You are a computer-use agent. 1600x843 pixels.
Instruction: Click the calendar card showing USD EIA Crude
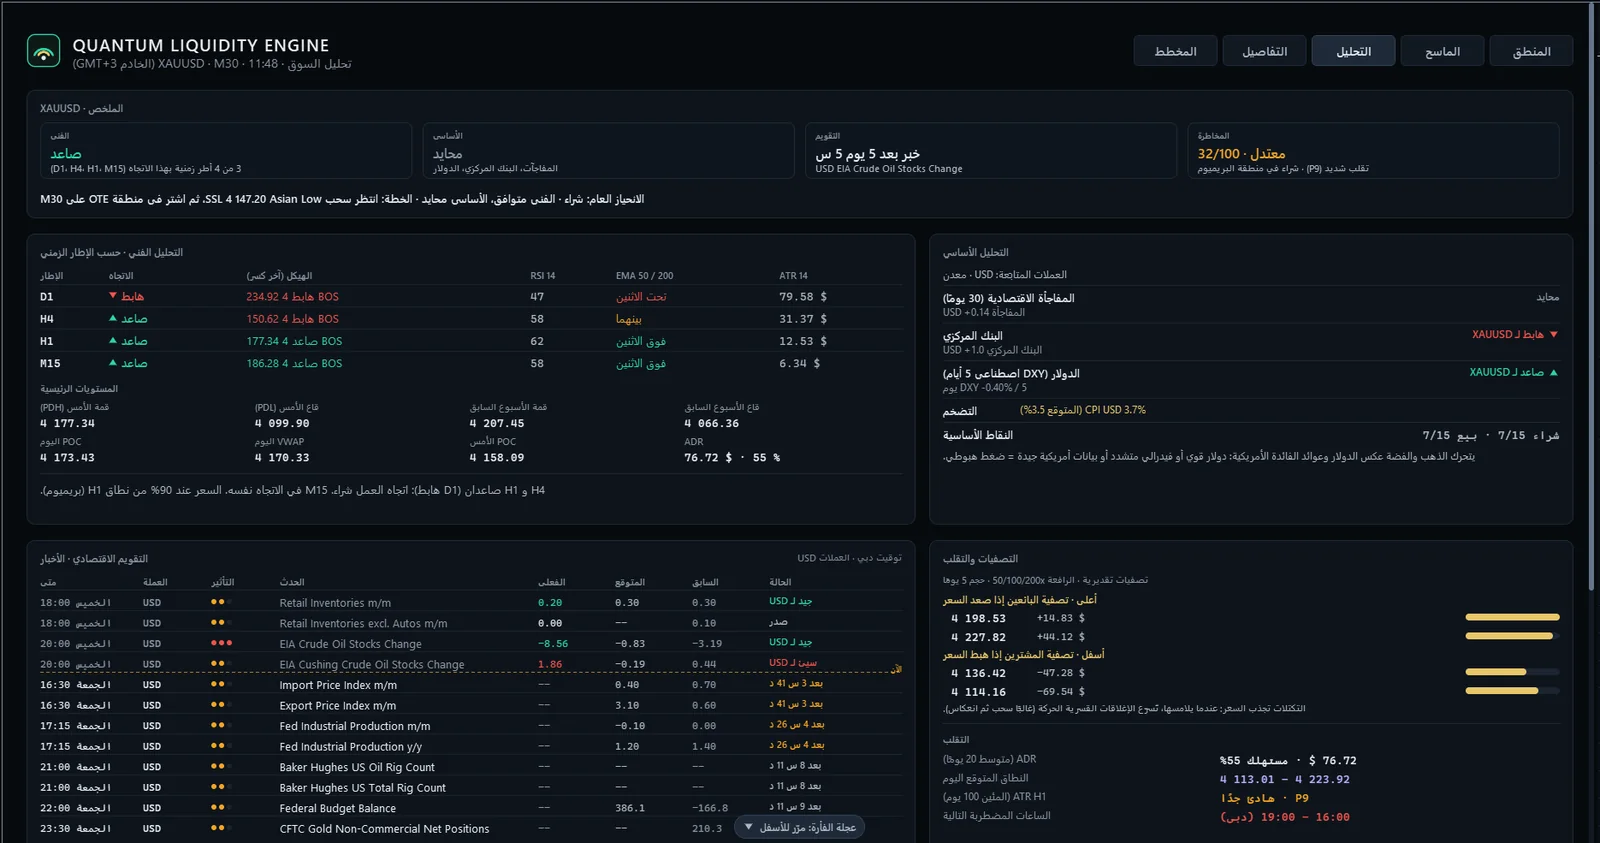[x=991, y=151]
